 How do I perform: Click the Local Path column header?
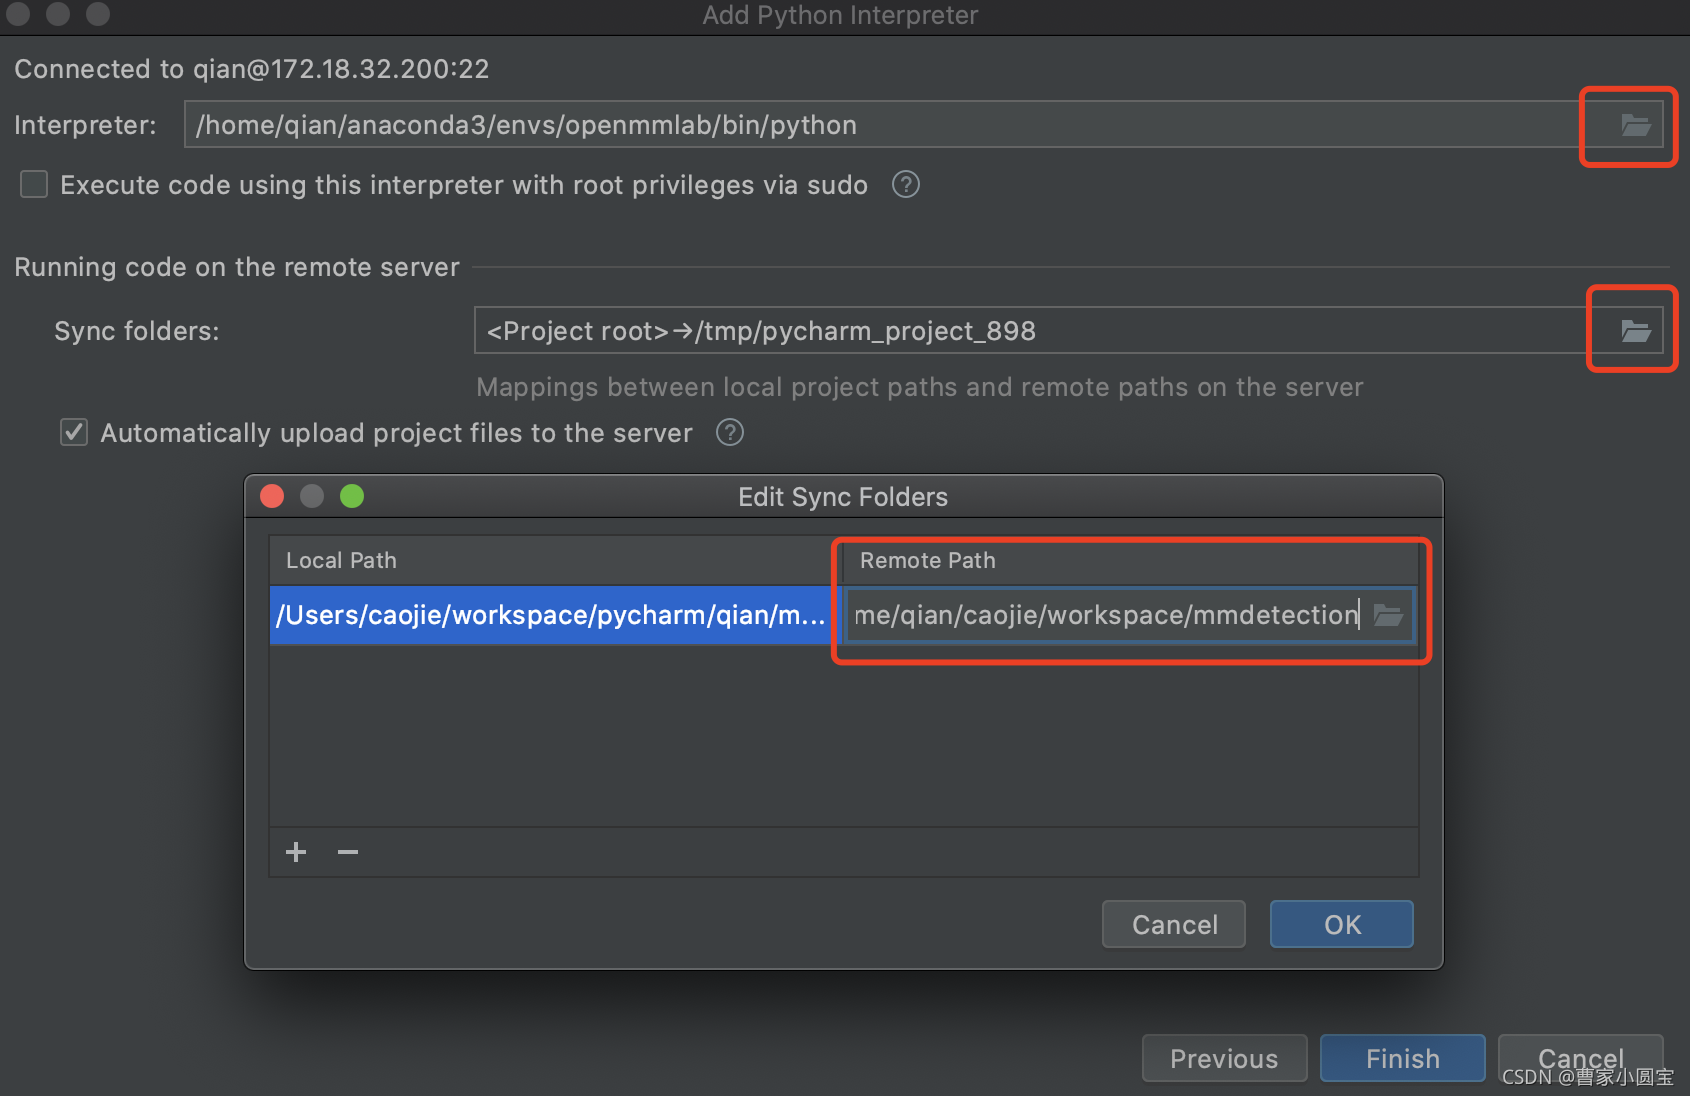(x=555, y=561)
